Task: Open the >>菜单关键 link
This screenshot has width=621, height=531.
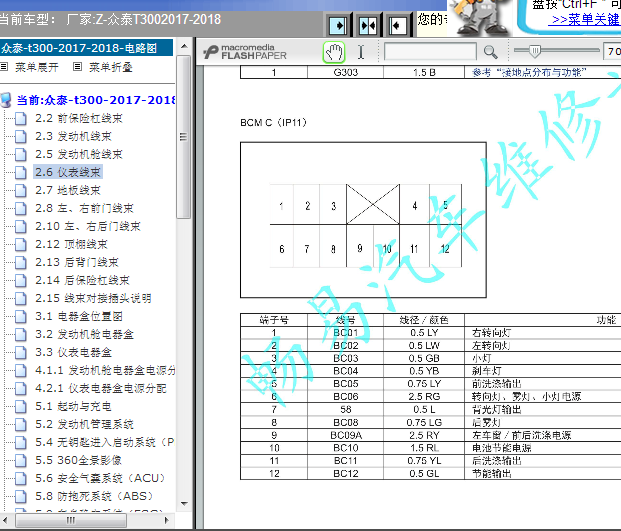Action: coord(585,19)
